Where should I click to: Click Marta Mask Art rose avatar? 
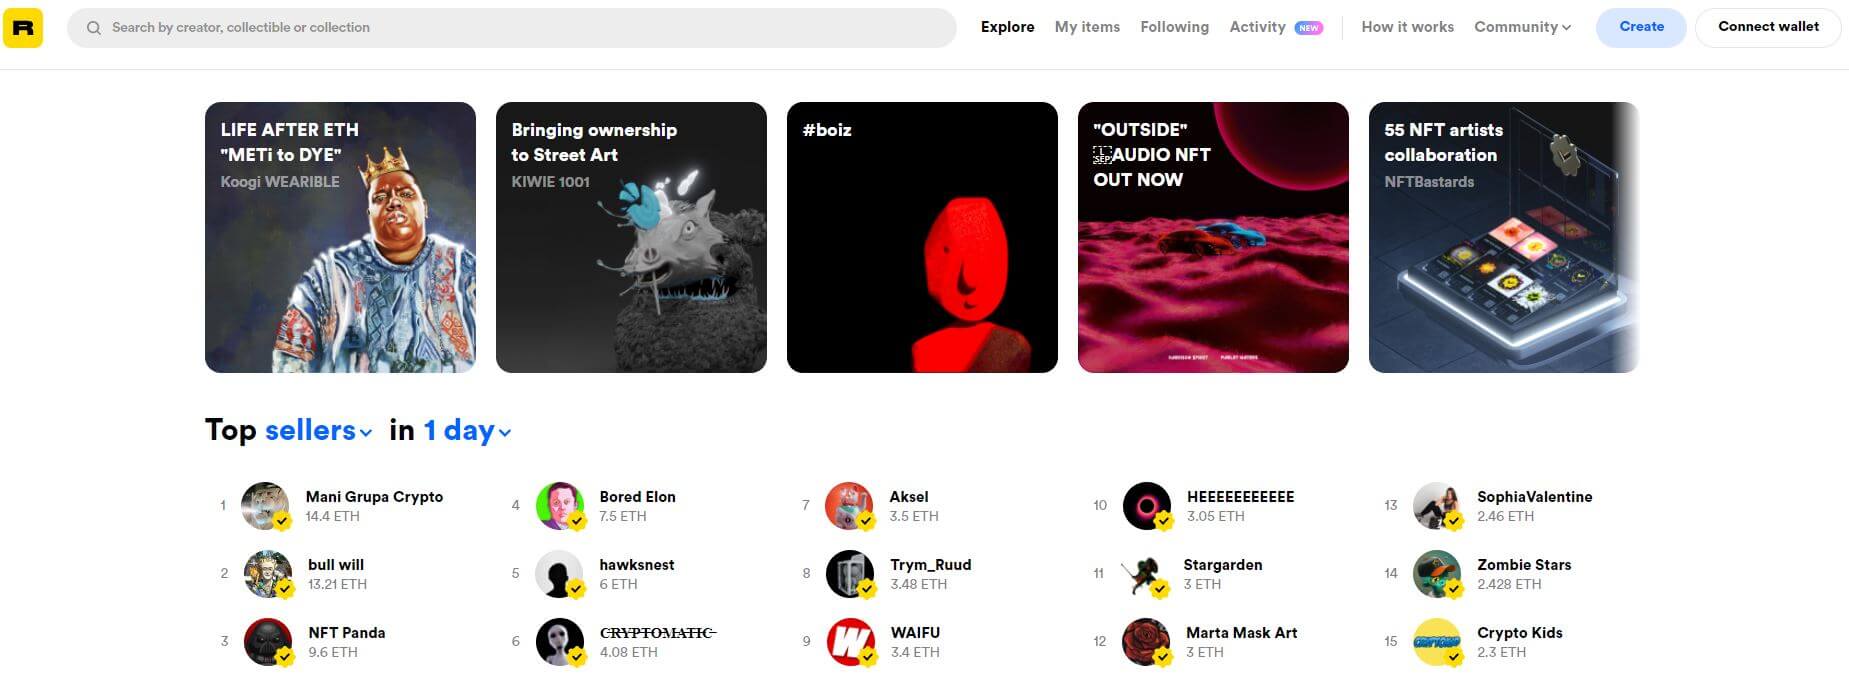pyautogui.click(x=1147, y=642)
